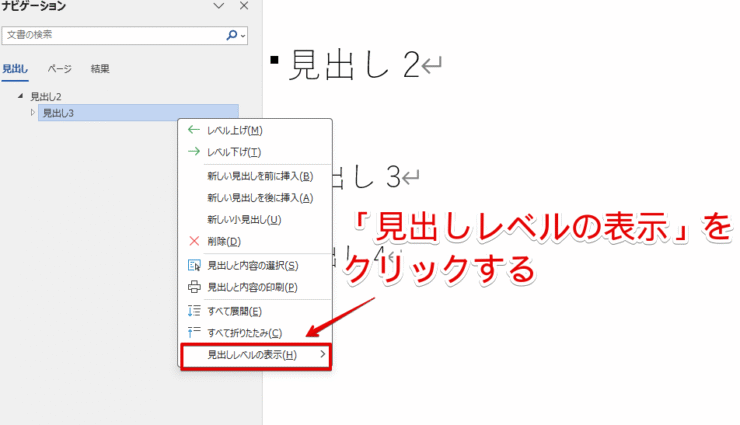Close the ナビゲーション pane

pos(244,6)
